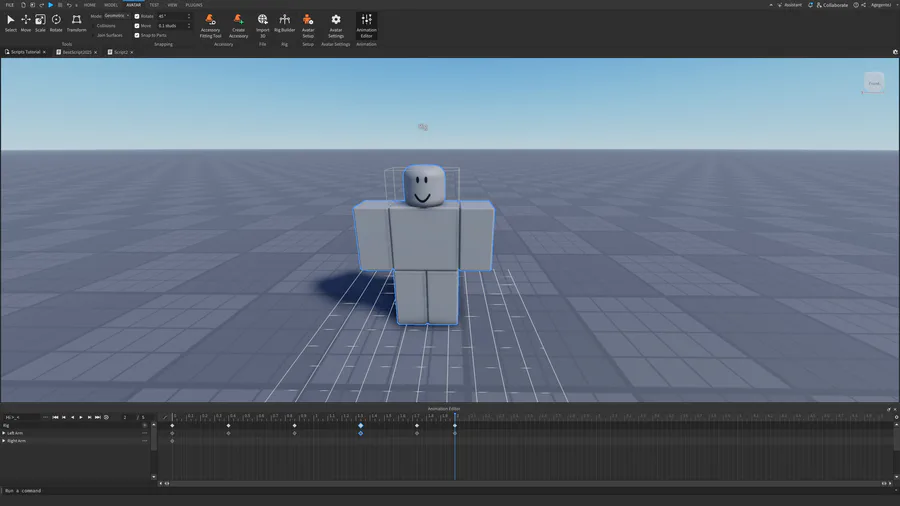Toggle the Rotate snapping checkbox
Image resolution: width=900 pixels, height=506 pixels.
pos(137,16)
